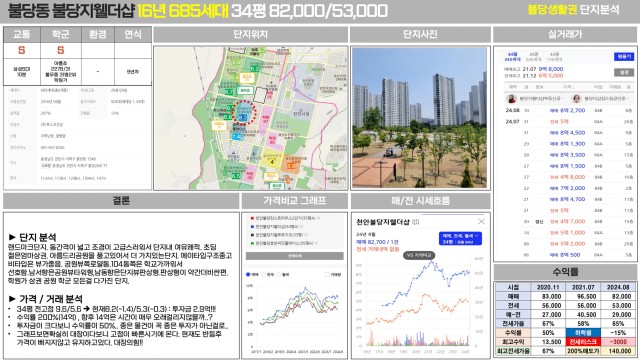The height and width of the screenshot is (361, 640).
Task: Click the blue button in transaction header
Action: (624, 56)
